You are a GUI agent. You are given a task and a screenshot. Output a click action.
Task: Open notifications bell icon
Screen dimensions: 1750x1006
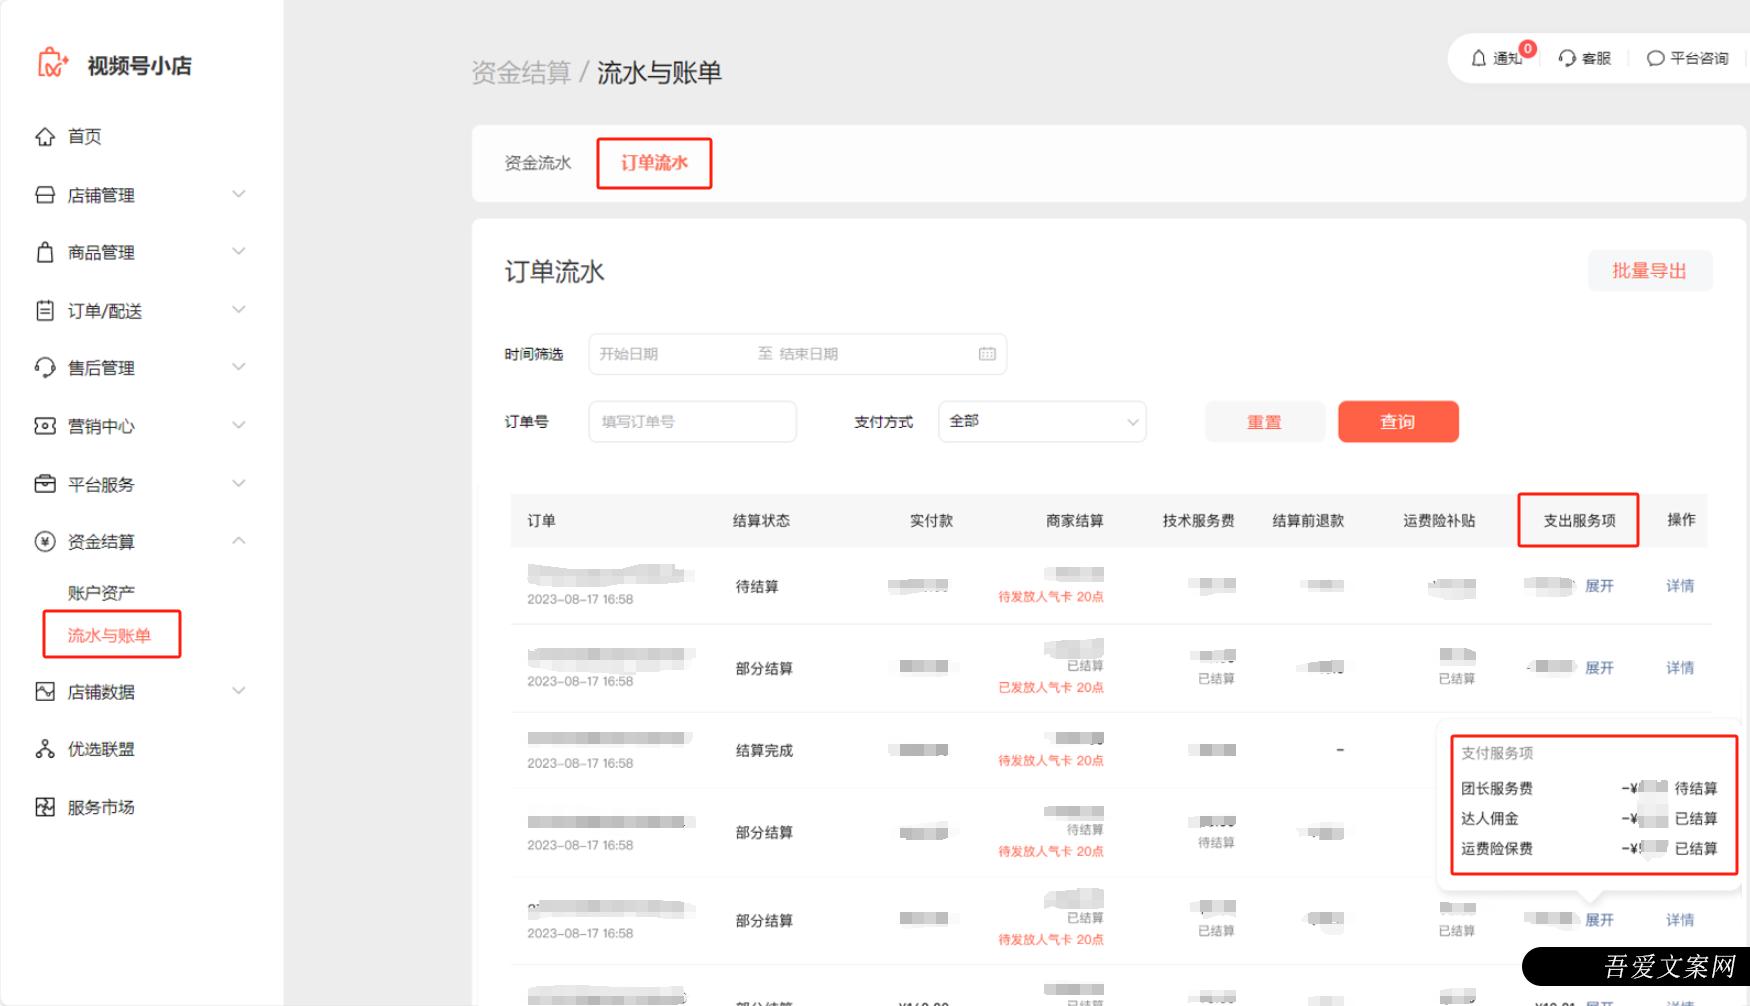click(x=1479, y=58)
